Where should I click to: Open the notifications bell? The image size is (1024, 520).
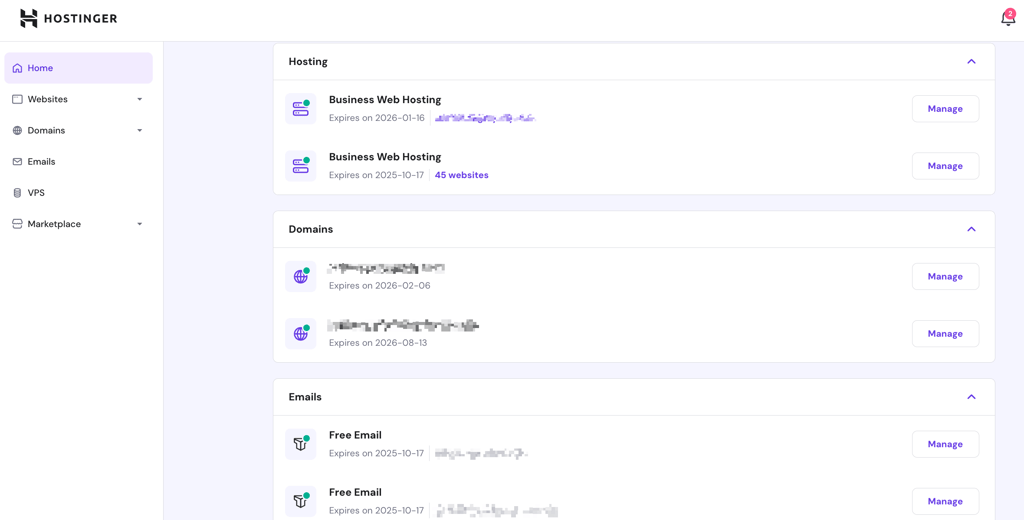1008,18
